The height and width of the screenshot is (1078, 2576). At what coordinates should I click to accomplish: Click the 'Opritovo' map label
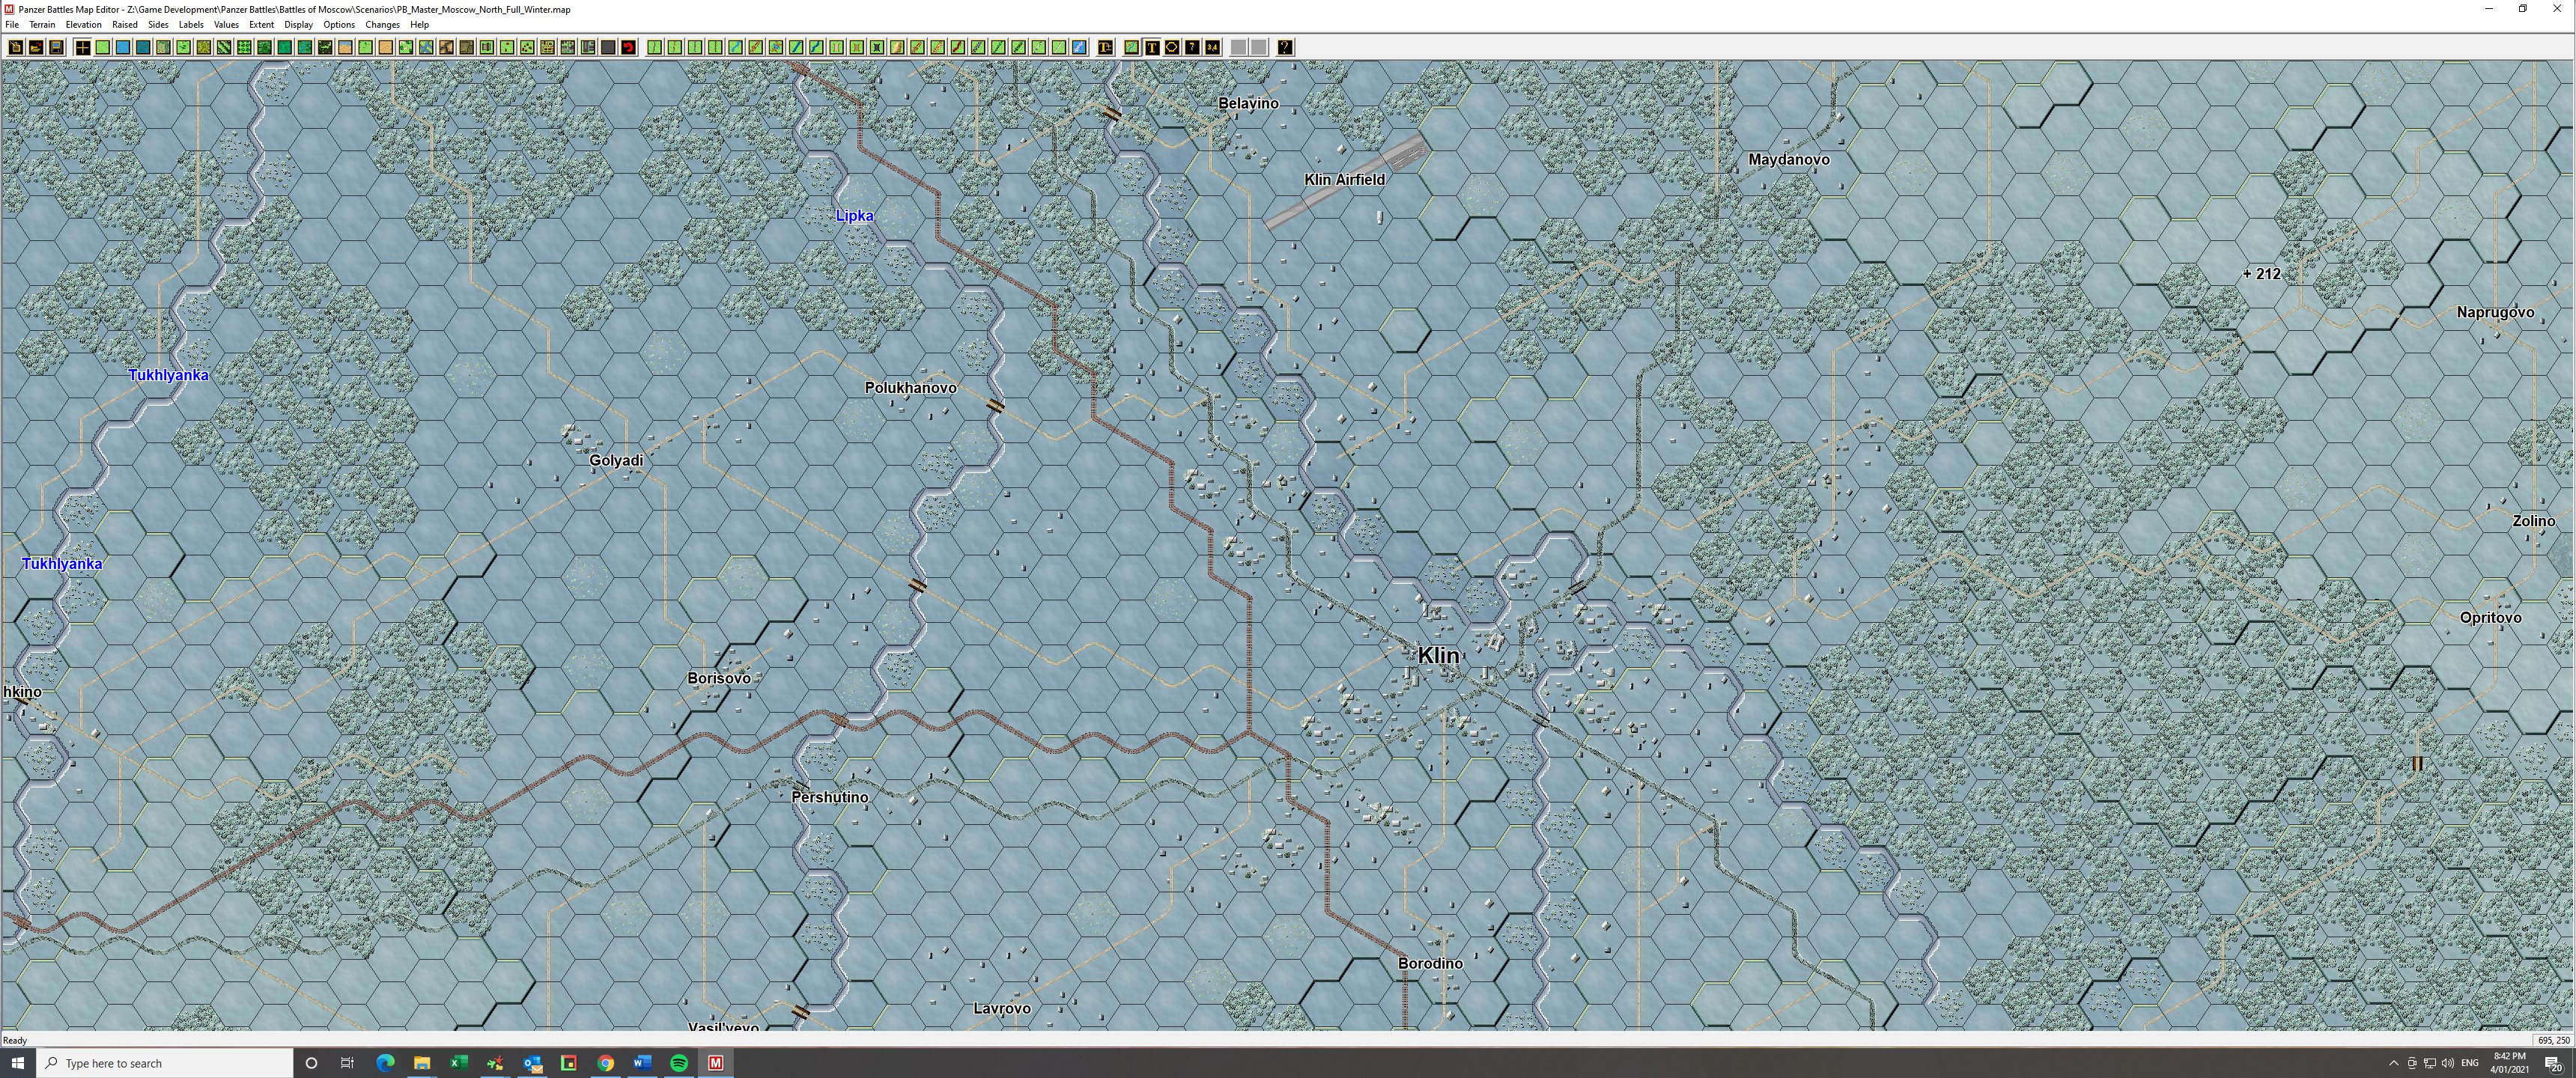2490,617
